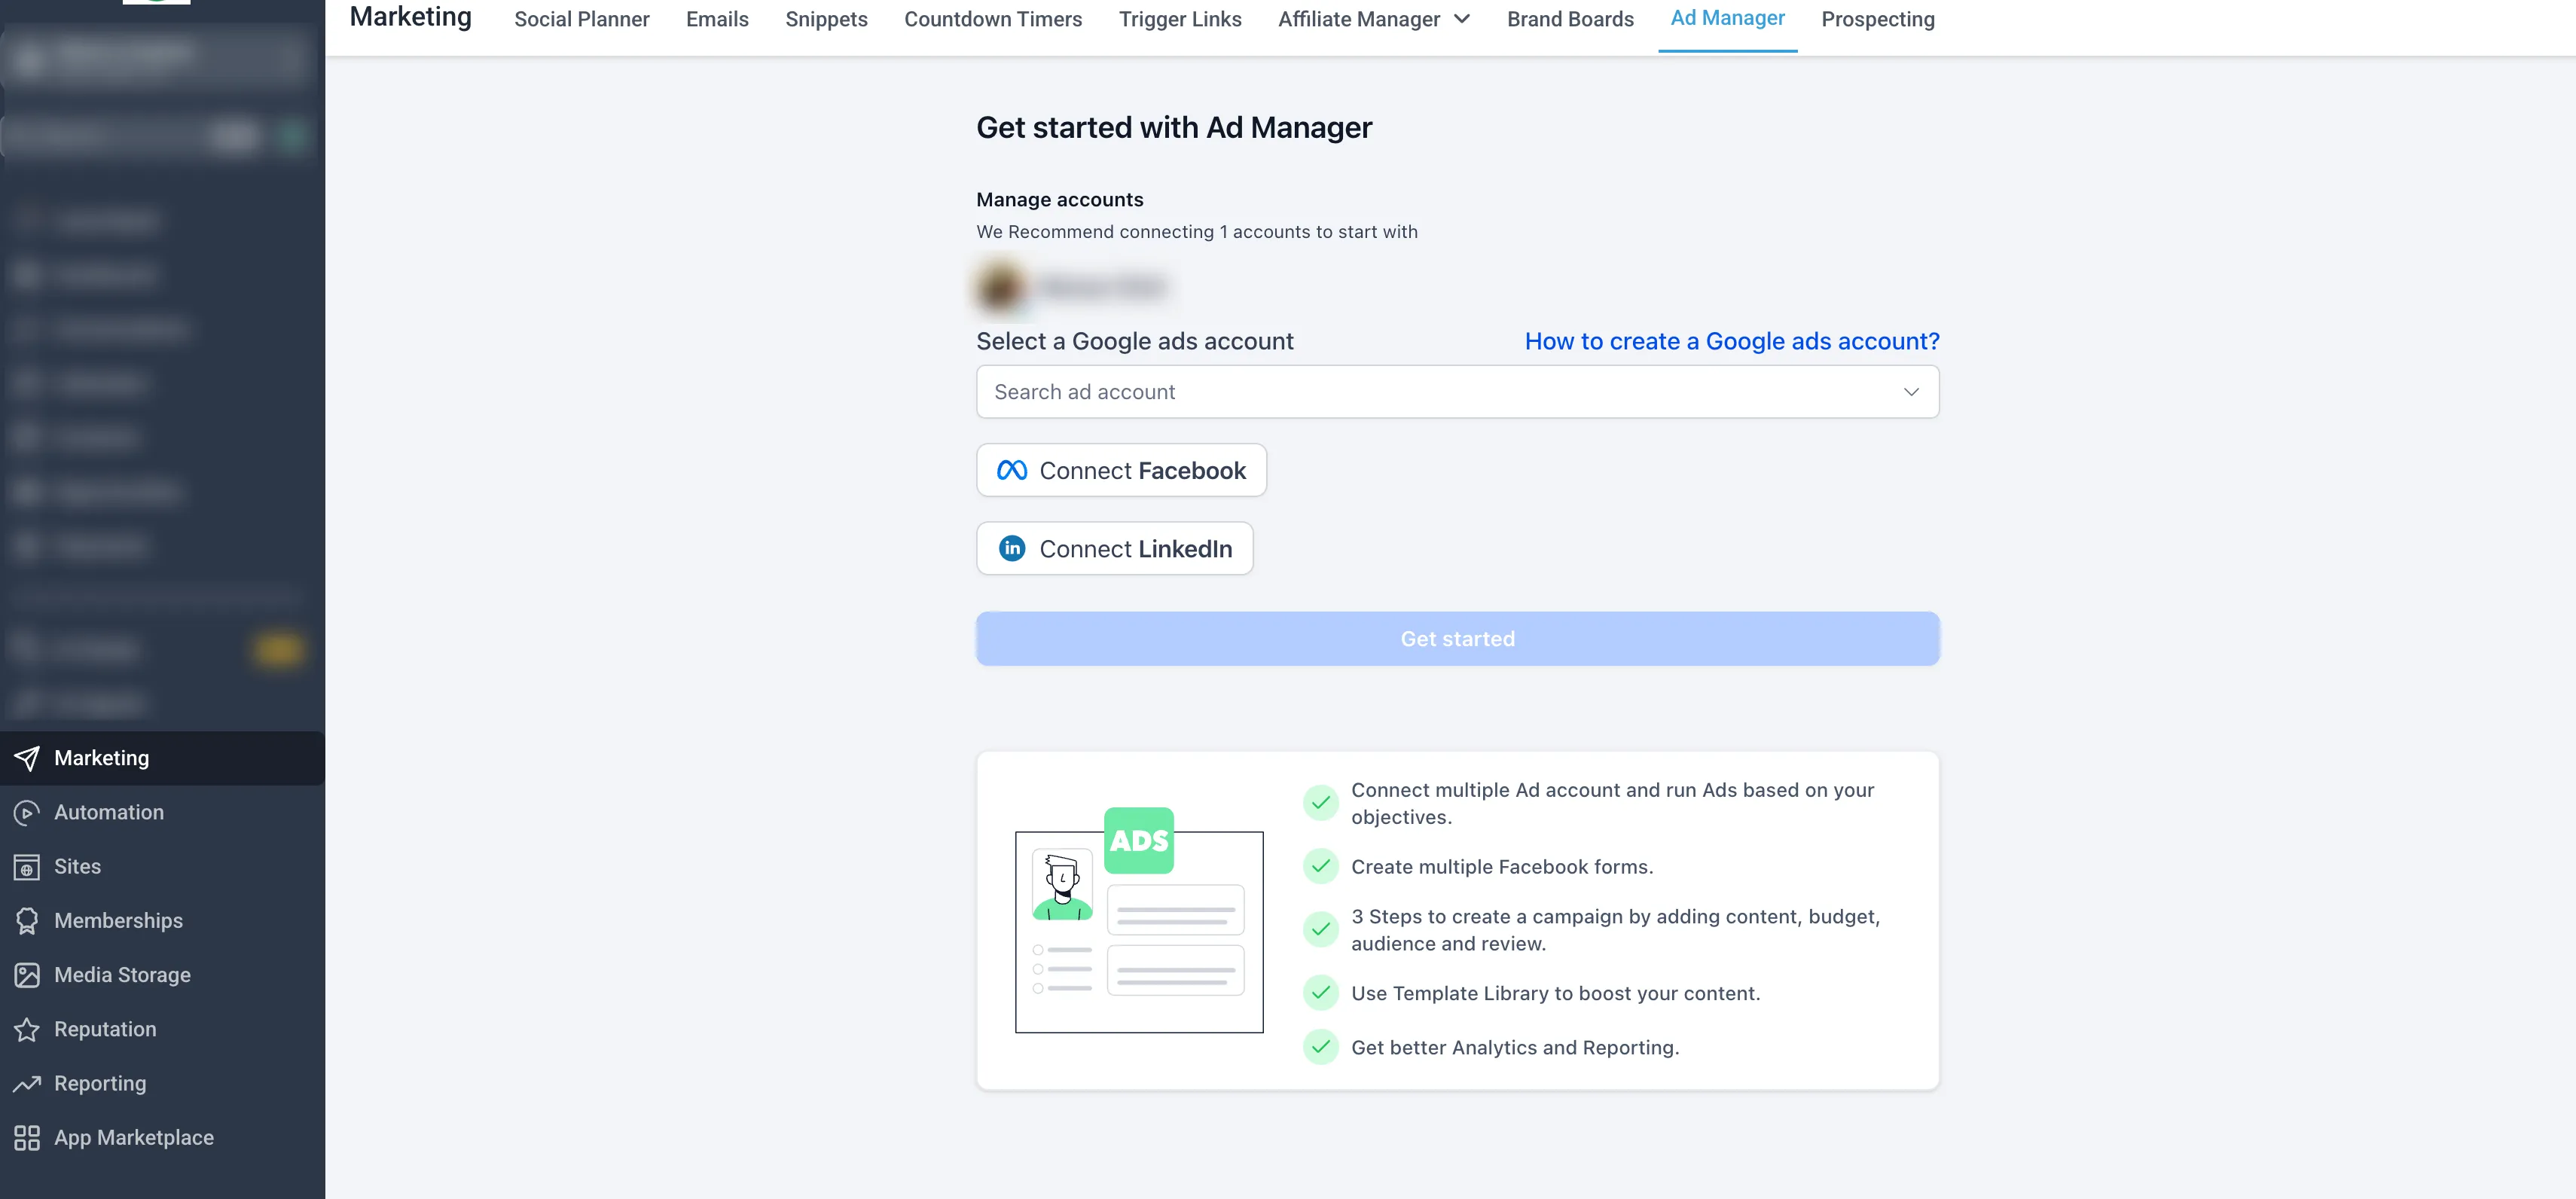Expand the Affiliate Manager dropdown chevron
The height and width of the screenshot is (1199, 2576).
click(1462, 19)
